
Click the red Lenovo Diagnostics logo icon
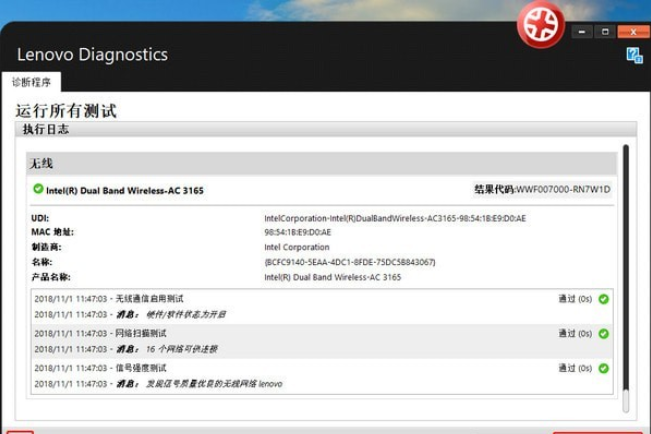click(x=541, y=25)
